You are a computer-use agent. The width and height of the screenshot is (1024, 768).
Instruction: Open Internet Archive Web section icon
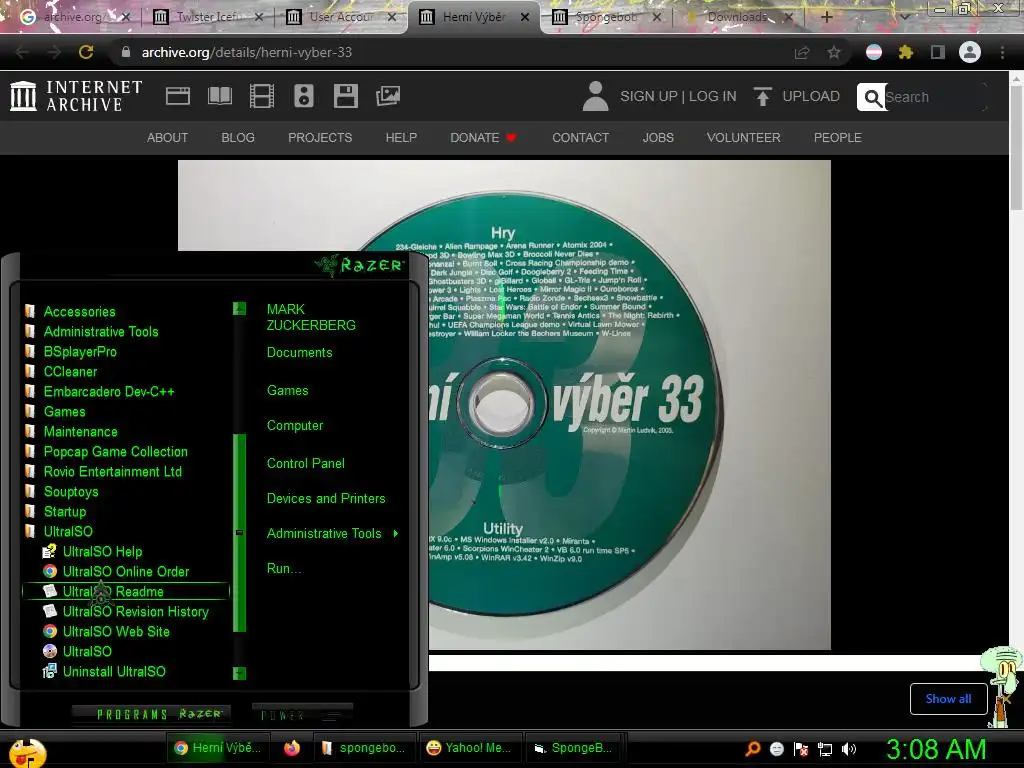pos(178,96)
